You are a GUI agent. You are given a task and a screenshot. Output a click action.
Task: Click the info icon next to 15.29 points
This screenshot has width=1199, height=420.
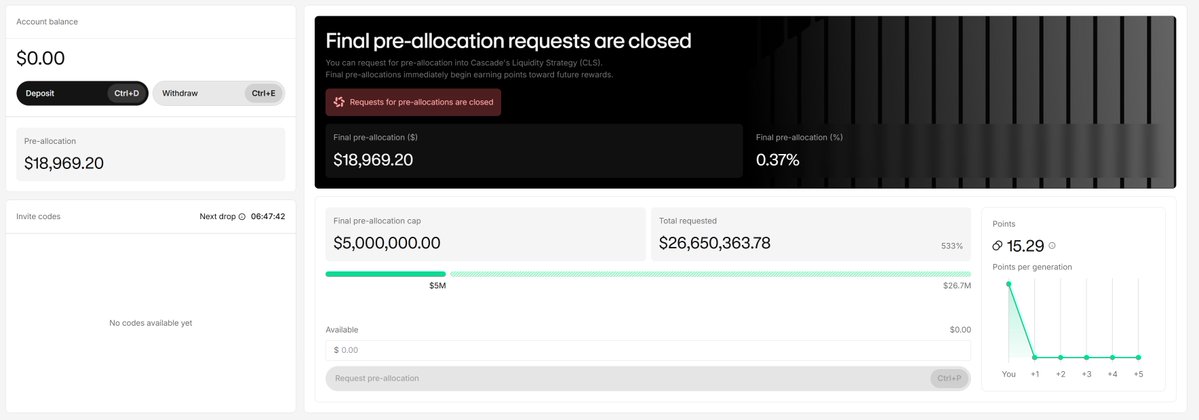point(1052,245)
